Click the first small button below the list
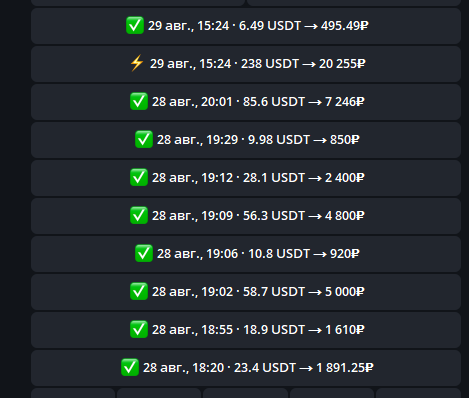This screenshot has width=469, height=398. (x=73, y=393)
